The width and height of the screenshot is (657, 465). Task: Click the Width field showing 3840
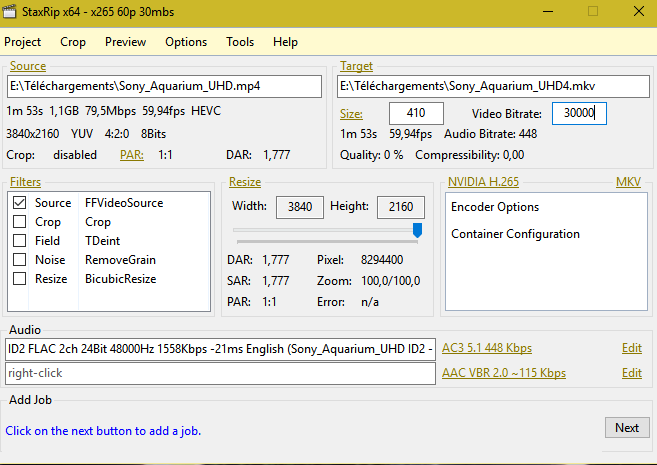pyautogui.click(x=300, y=207)
